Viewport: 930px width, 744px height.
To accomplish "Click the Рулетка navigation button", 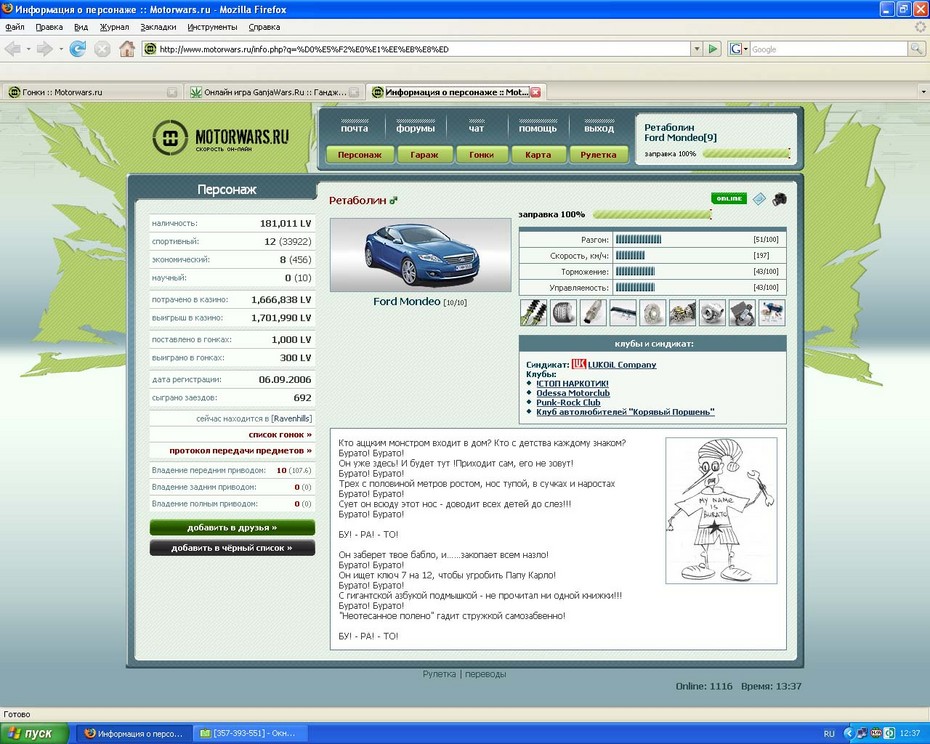I will coord(598,154).
